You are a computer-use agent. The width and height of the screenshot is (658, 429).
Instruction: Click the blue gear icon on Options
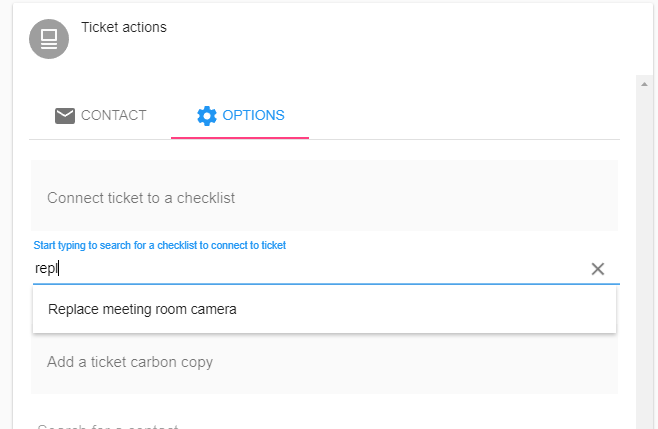pos(206,115)
